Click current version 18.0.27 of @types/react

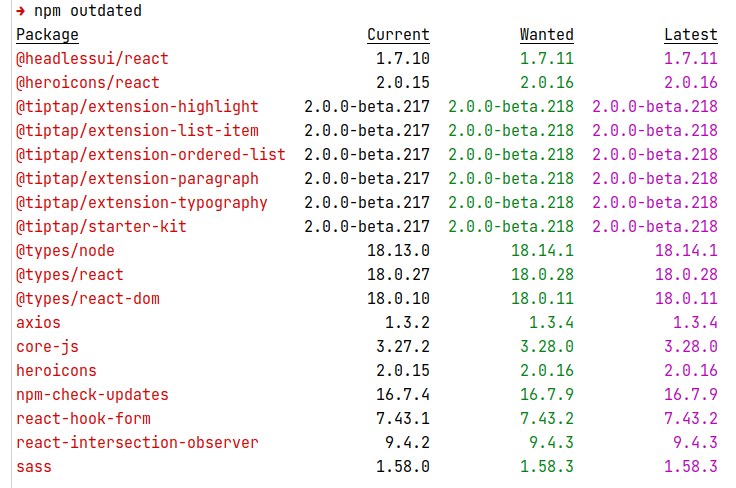398,274
